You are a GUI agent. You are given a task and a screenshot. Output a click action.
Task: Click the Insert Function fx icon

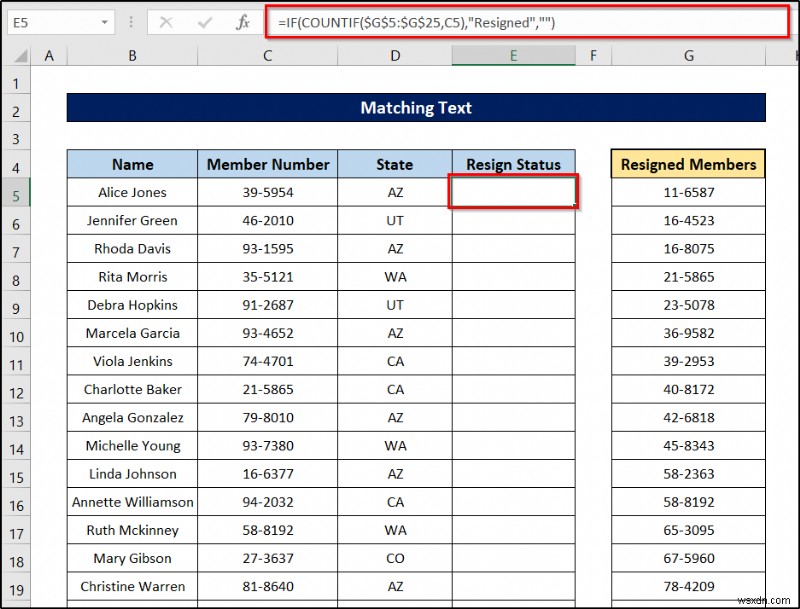tap(245, 22)
